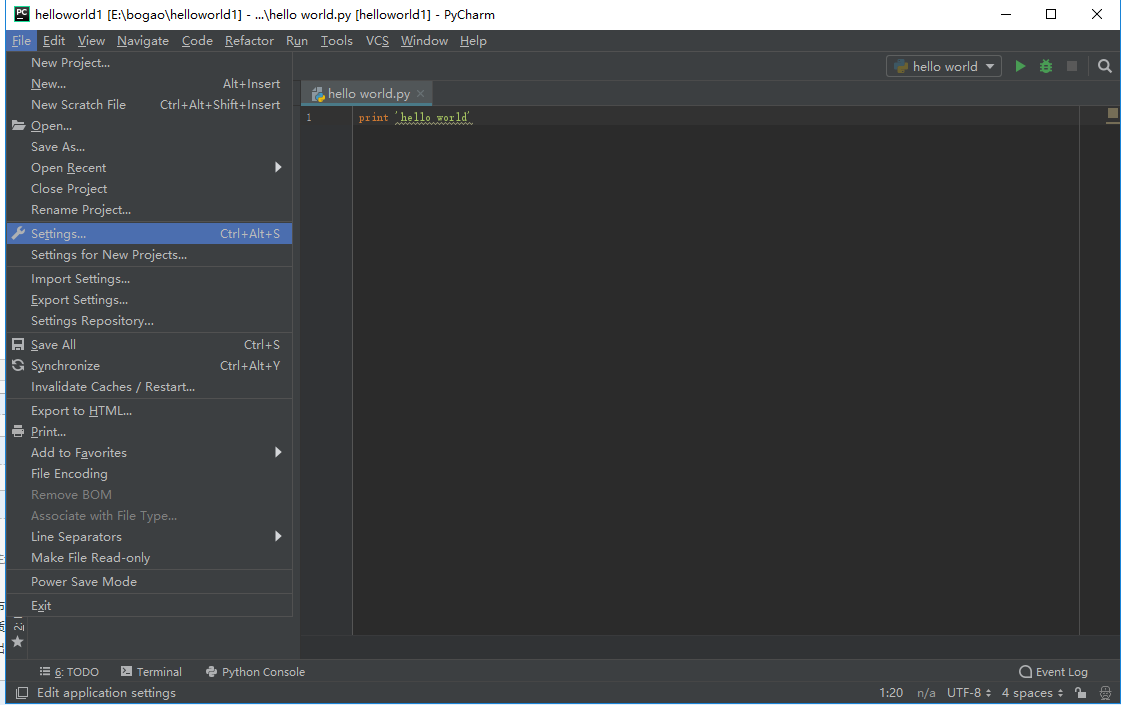Open Settings for New Projects...

pyautogui.click(x=149, y=255)
